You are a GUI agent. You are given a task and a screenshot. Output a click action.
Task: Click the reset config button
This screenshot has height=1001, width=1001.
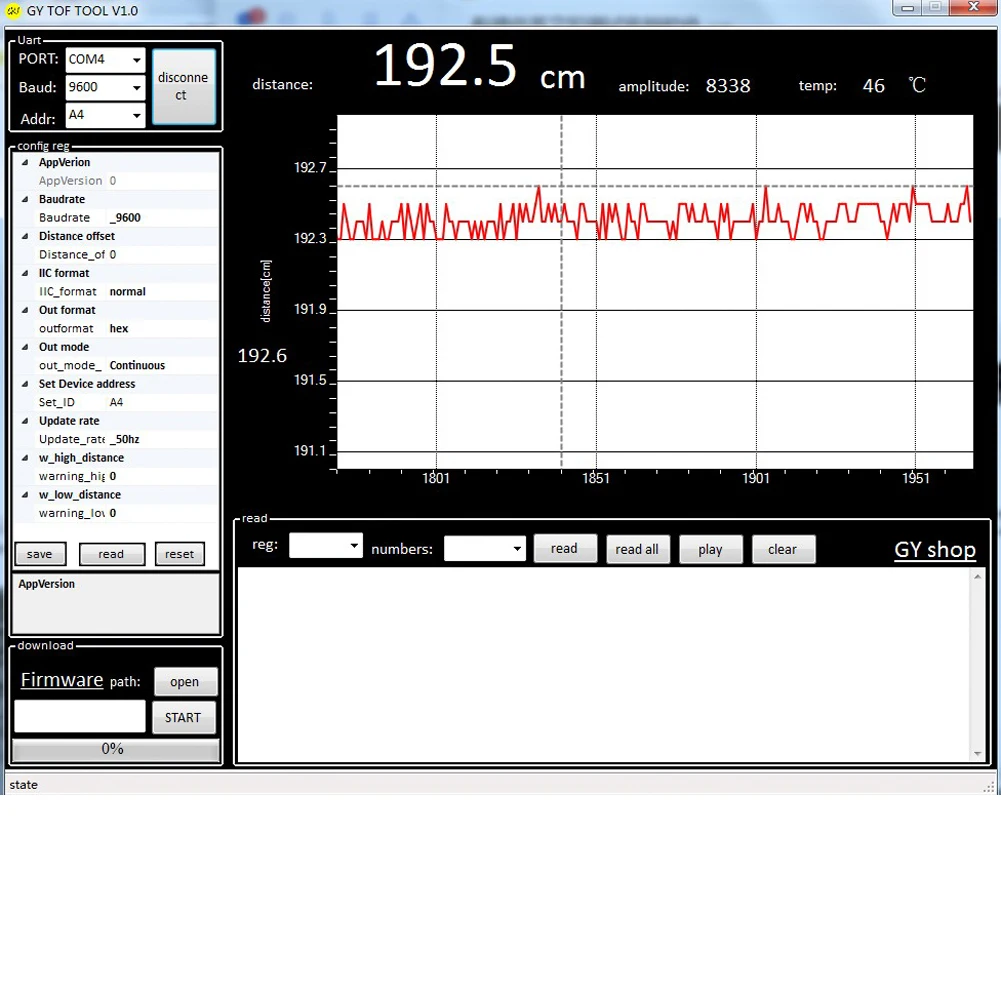pos(180,554)
